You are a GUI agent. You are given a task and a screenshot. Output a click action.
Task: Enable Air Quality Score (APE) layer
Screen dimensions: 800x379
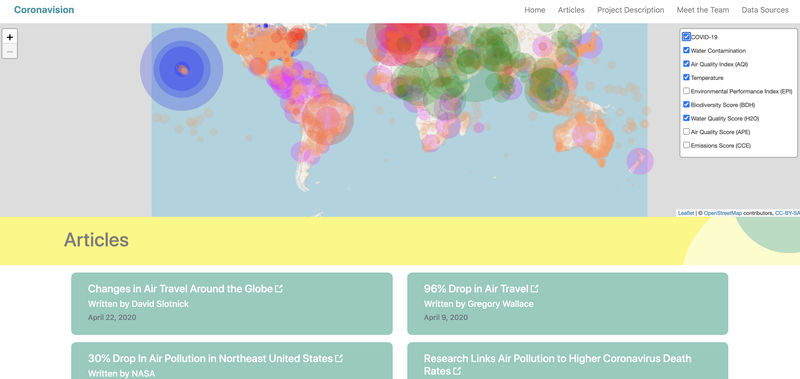tap(686, 132)
